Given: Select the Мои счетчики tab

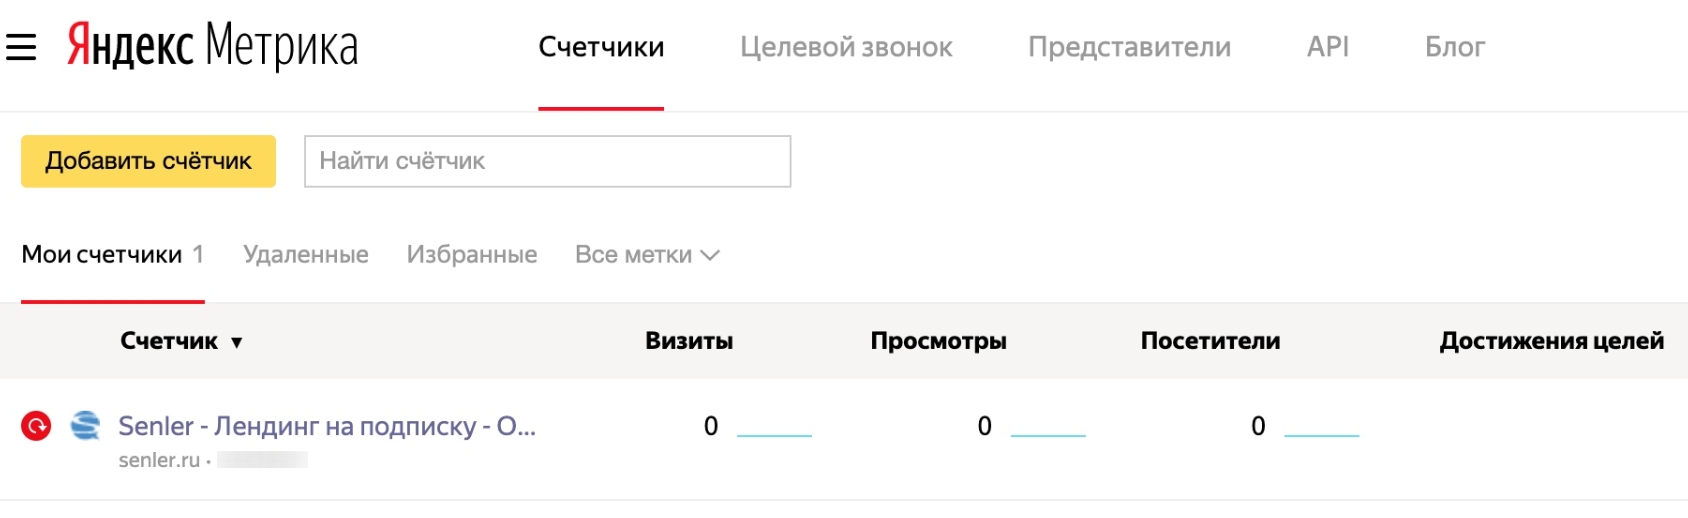Looking at the screenshot, I should (102, 255).
